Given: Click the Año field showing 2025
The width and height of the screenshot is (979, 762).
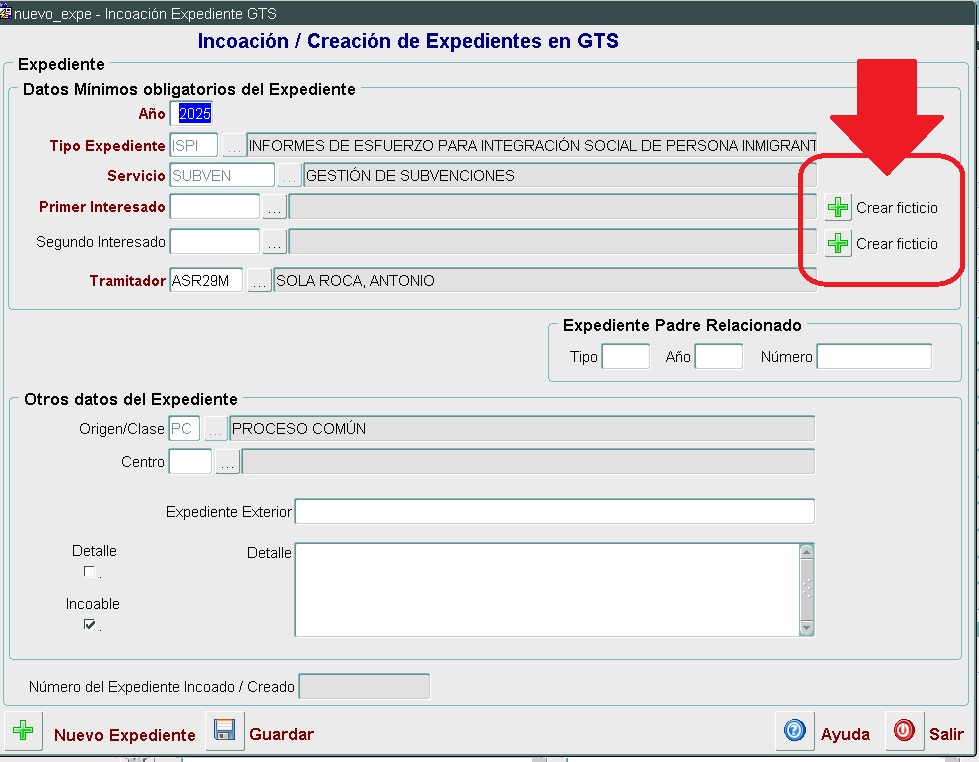Looking at the screenshot, I should point(194,114).
